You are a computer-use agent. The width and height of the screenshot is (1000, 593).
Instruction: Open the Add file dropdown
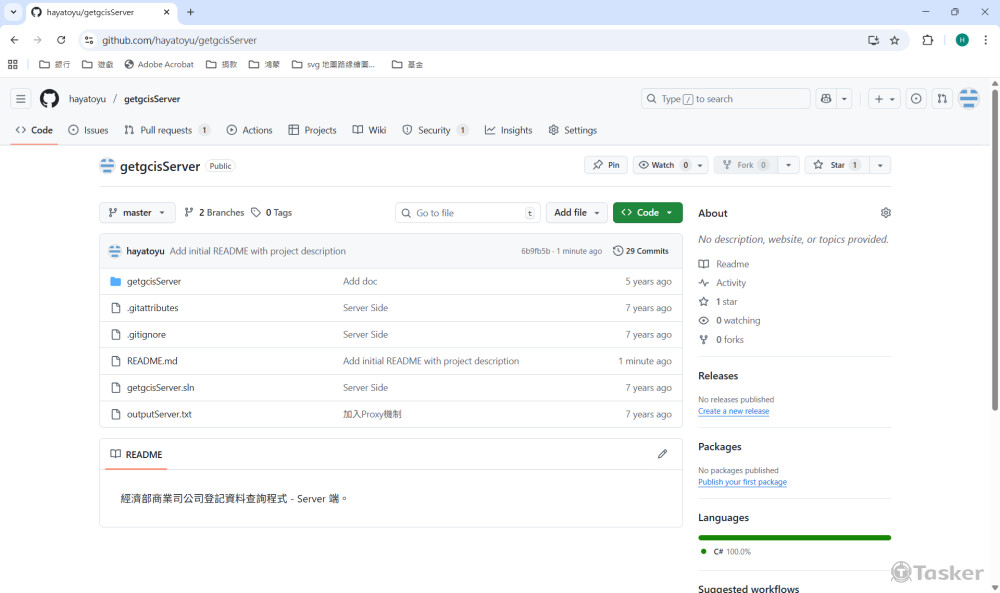pyautogui.click(x=577, y=213)
